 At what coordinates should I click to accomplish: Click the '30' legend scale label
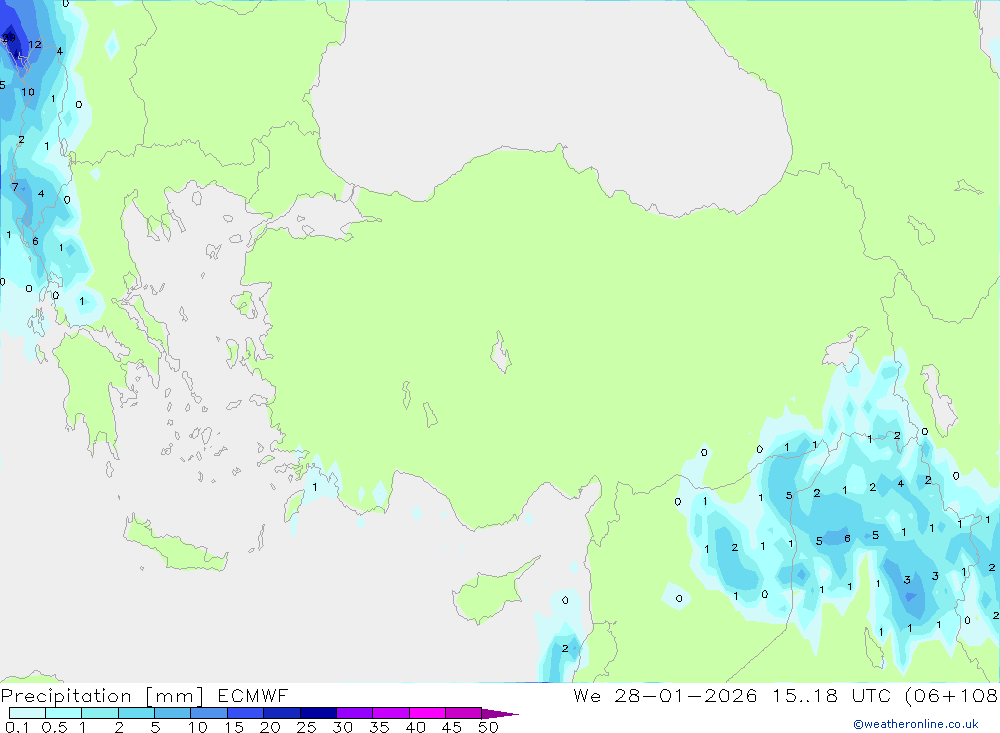click(342, 727)
